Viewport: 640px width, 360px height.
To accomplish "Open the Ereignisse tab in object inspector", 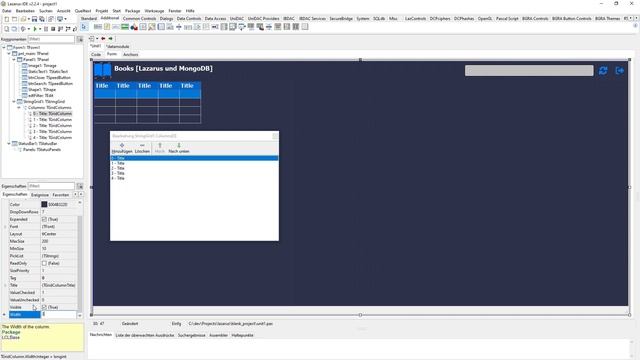I will (x=40, y=195).
